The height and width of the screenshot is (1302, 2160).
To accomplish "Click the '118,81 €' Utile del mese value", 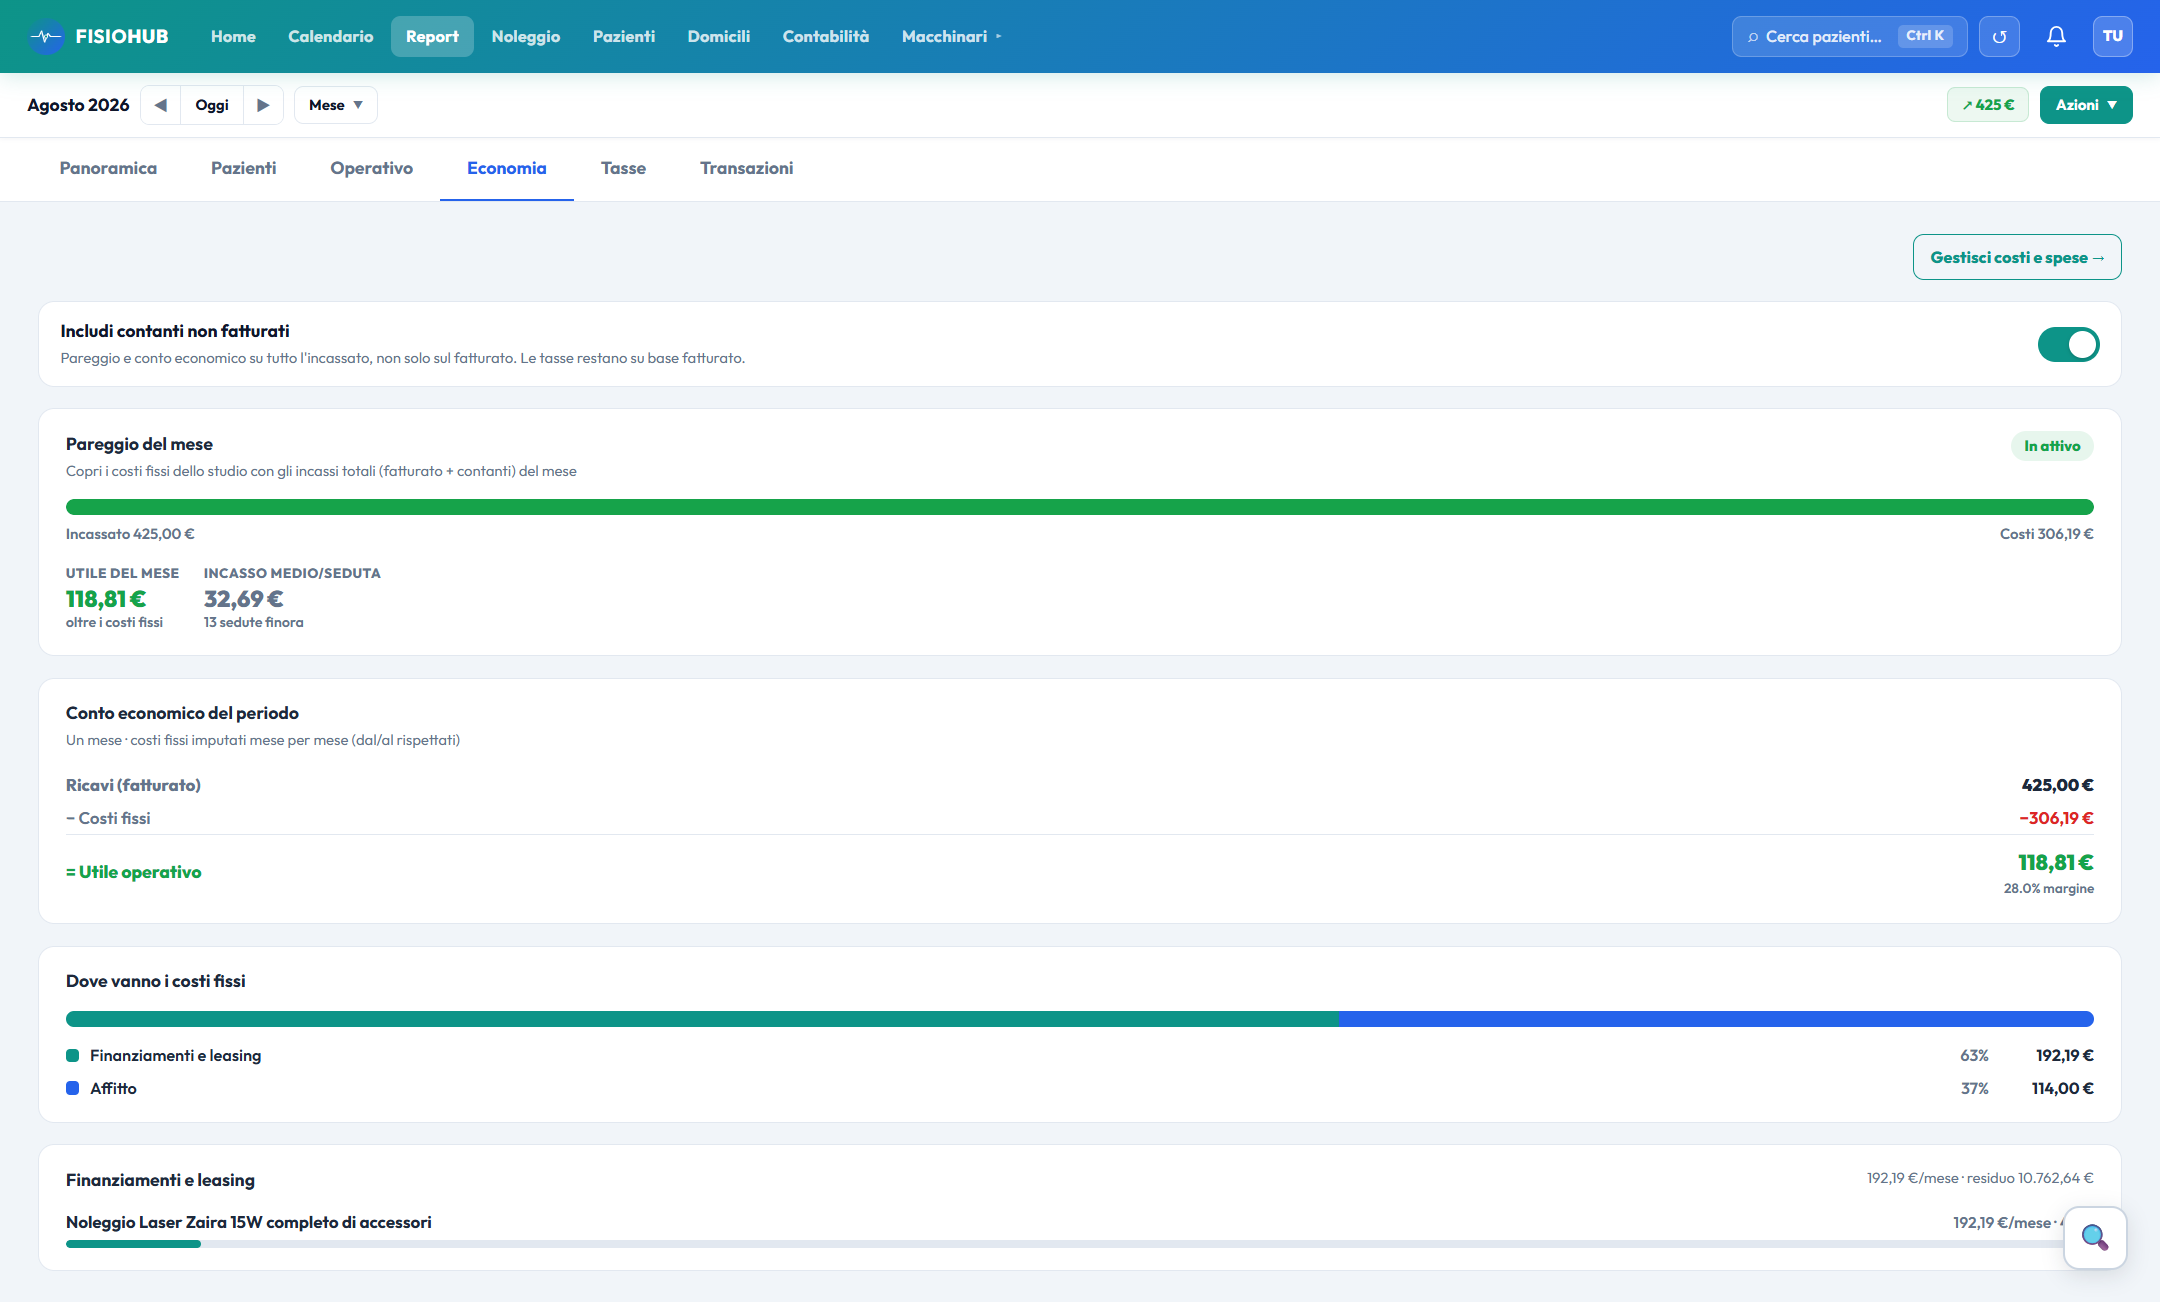I will click(106, 599).
